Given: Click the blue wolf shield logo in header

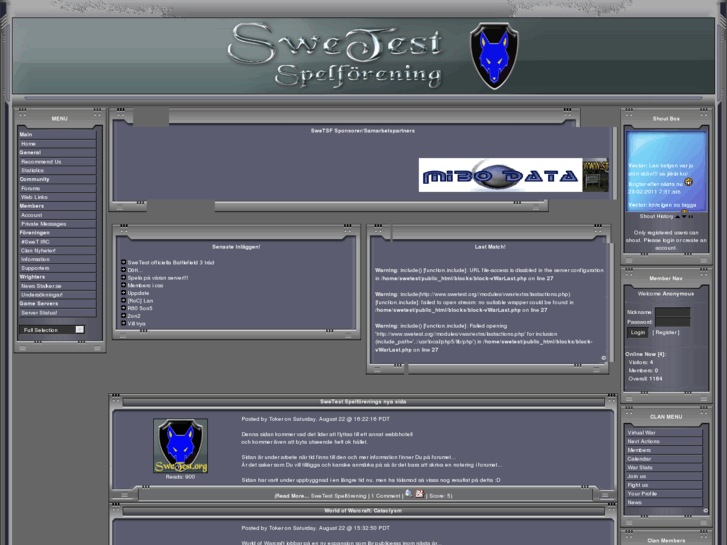Looking at the screenshot, I should (494, 56).
